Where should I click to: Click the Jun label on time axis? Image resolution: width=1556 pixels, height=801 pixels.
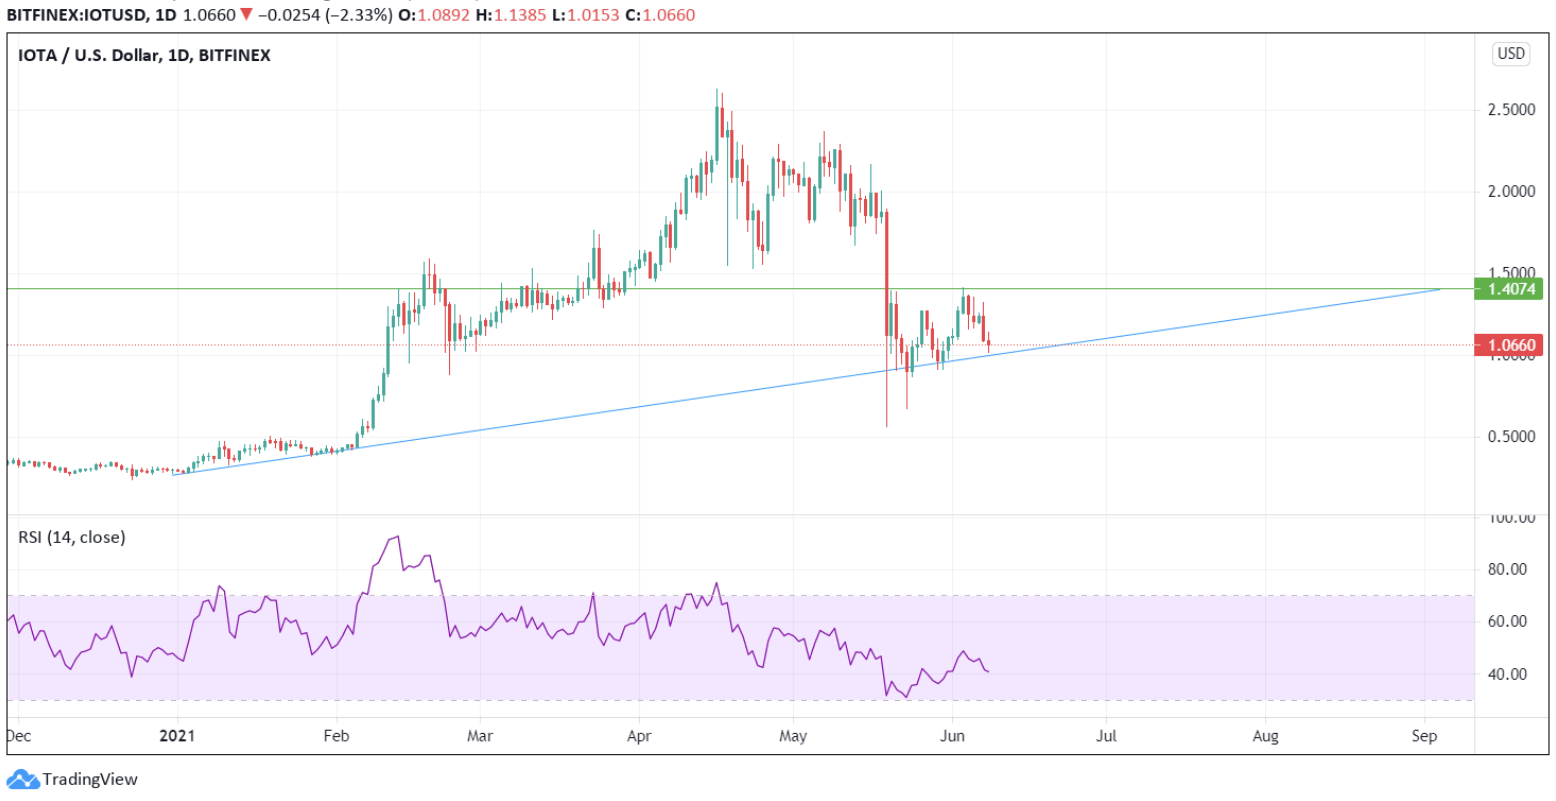coord(952,737)
